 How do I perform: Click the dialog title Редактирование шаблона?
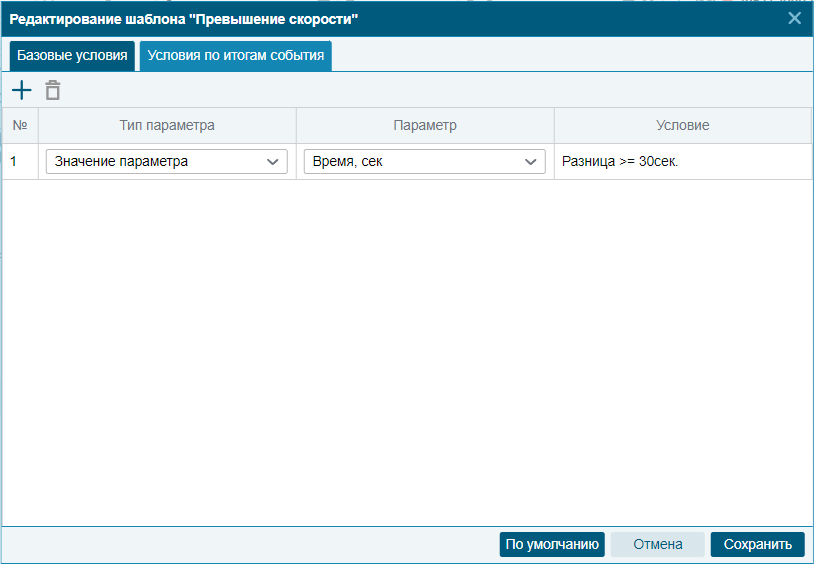pyautogui.click(x=184, y=19)
